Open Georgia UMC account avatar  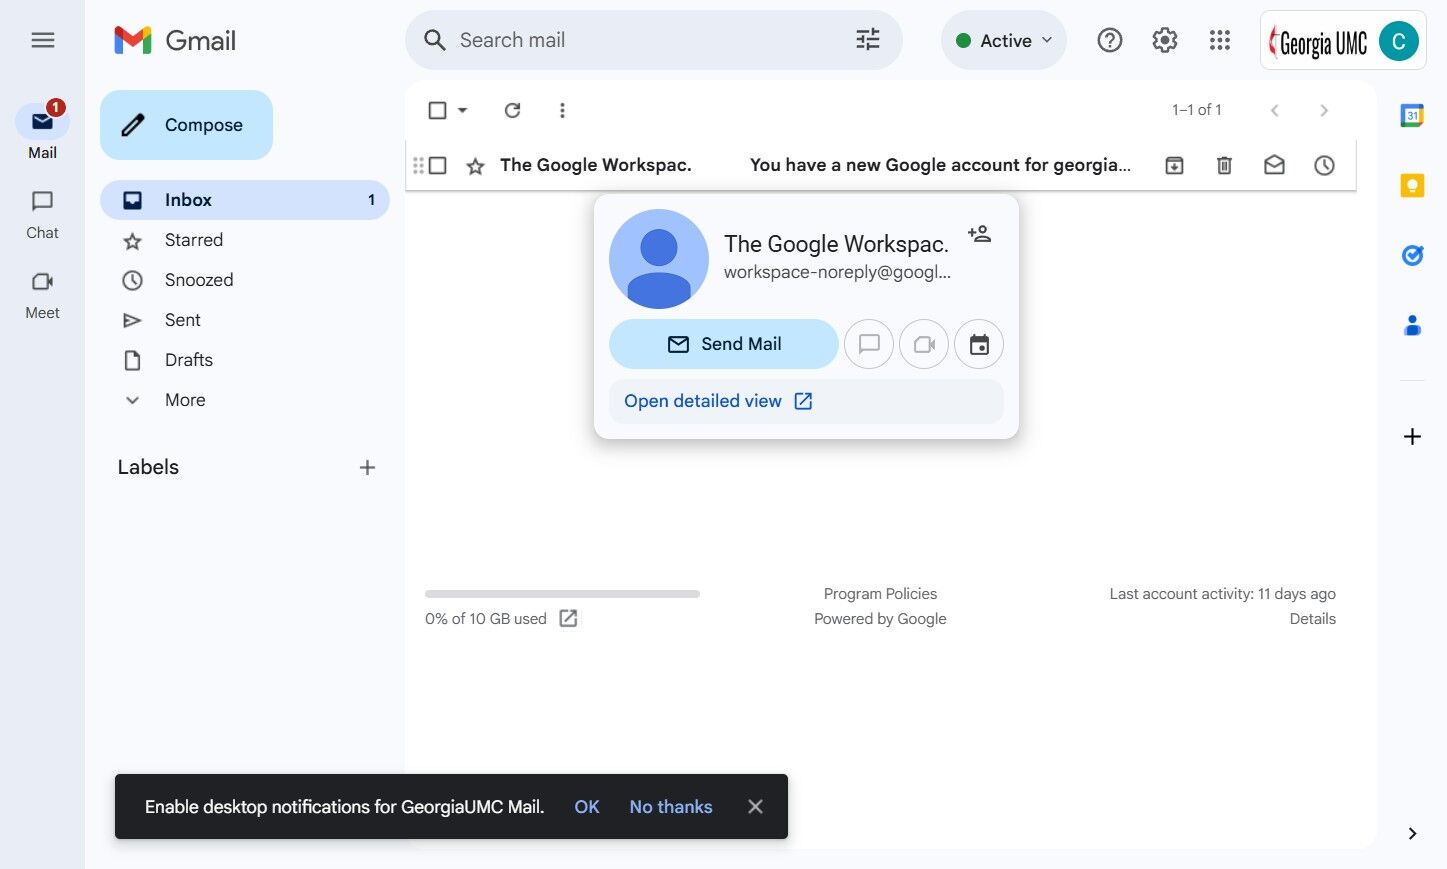1399,41
